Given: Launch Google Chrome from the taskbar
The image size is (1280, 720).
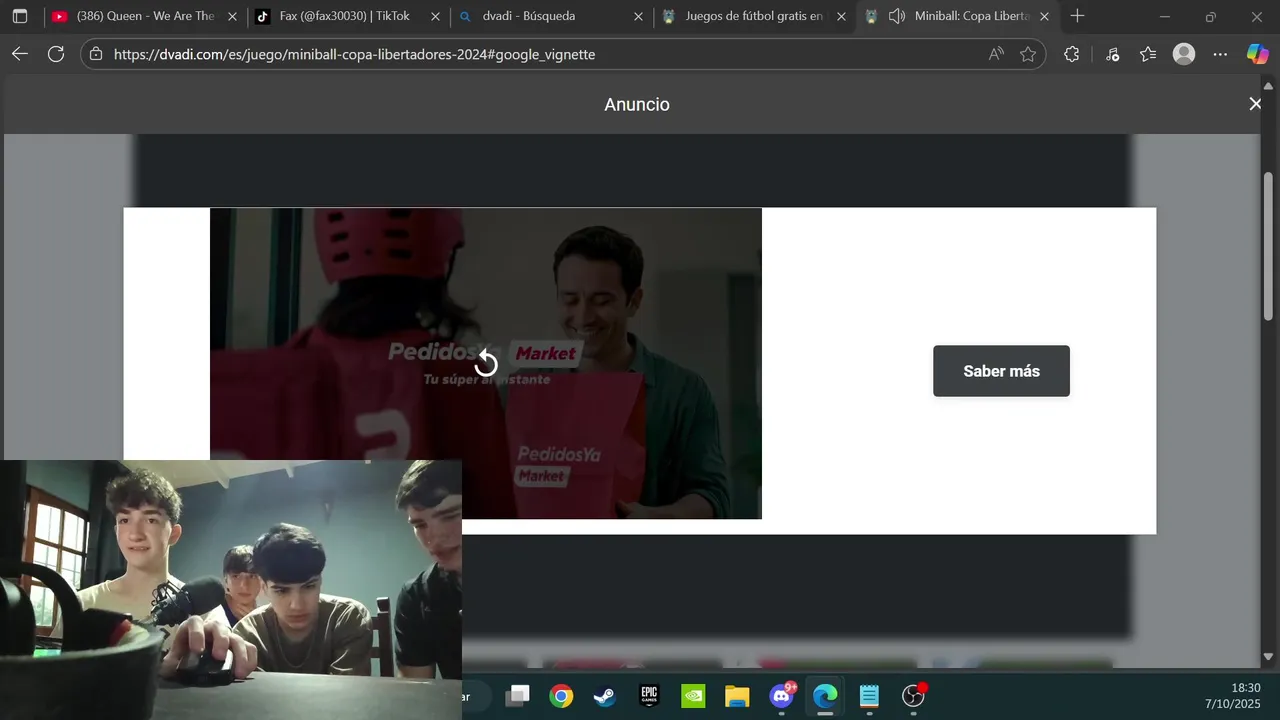Looking at the screenshot, I should (x=561, y=696).
